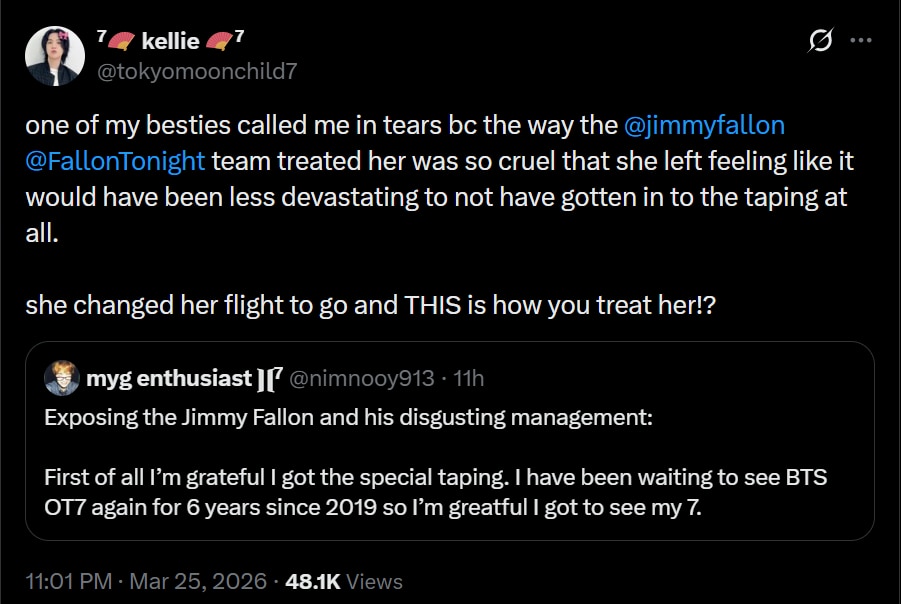
Task: Click the line "she changed her flight"
Action: coord(370,305)
